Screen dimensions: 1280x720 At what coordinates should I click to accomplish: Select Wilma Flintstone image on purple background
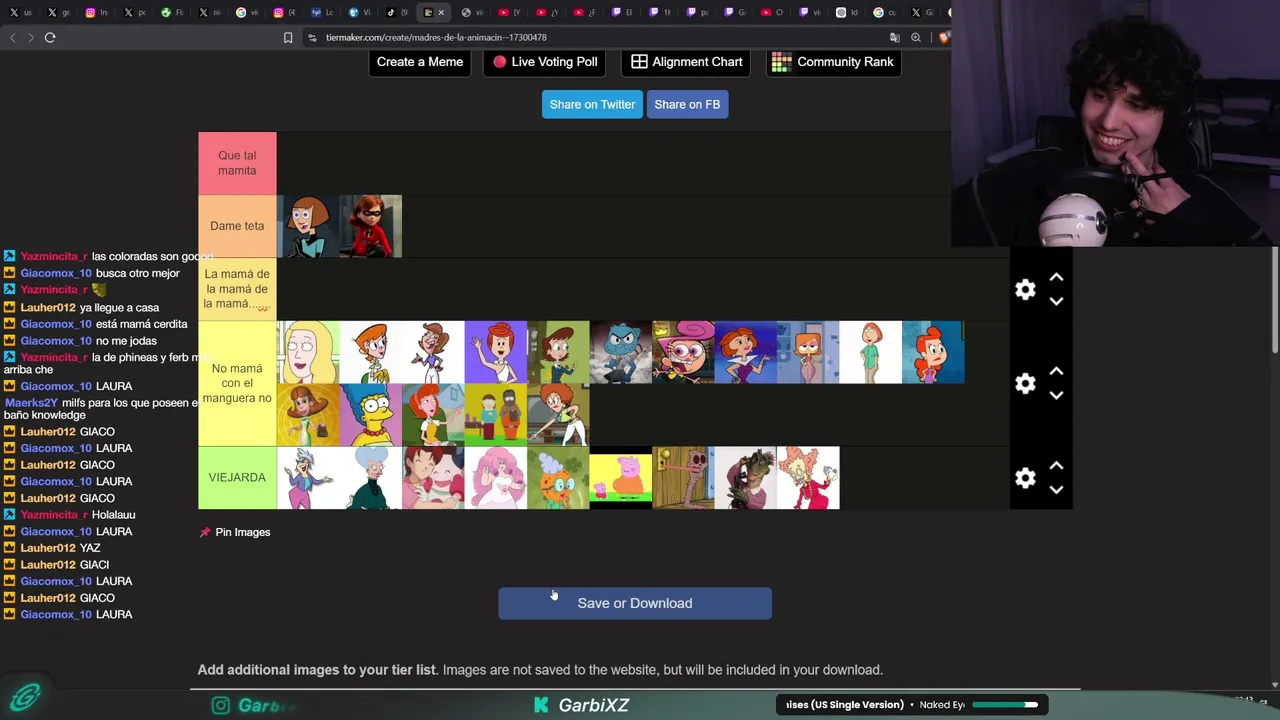(495, 352)
